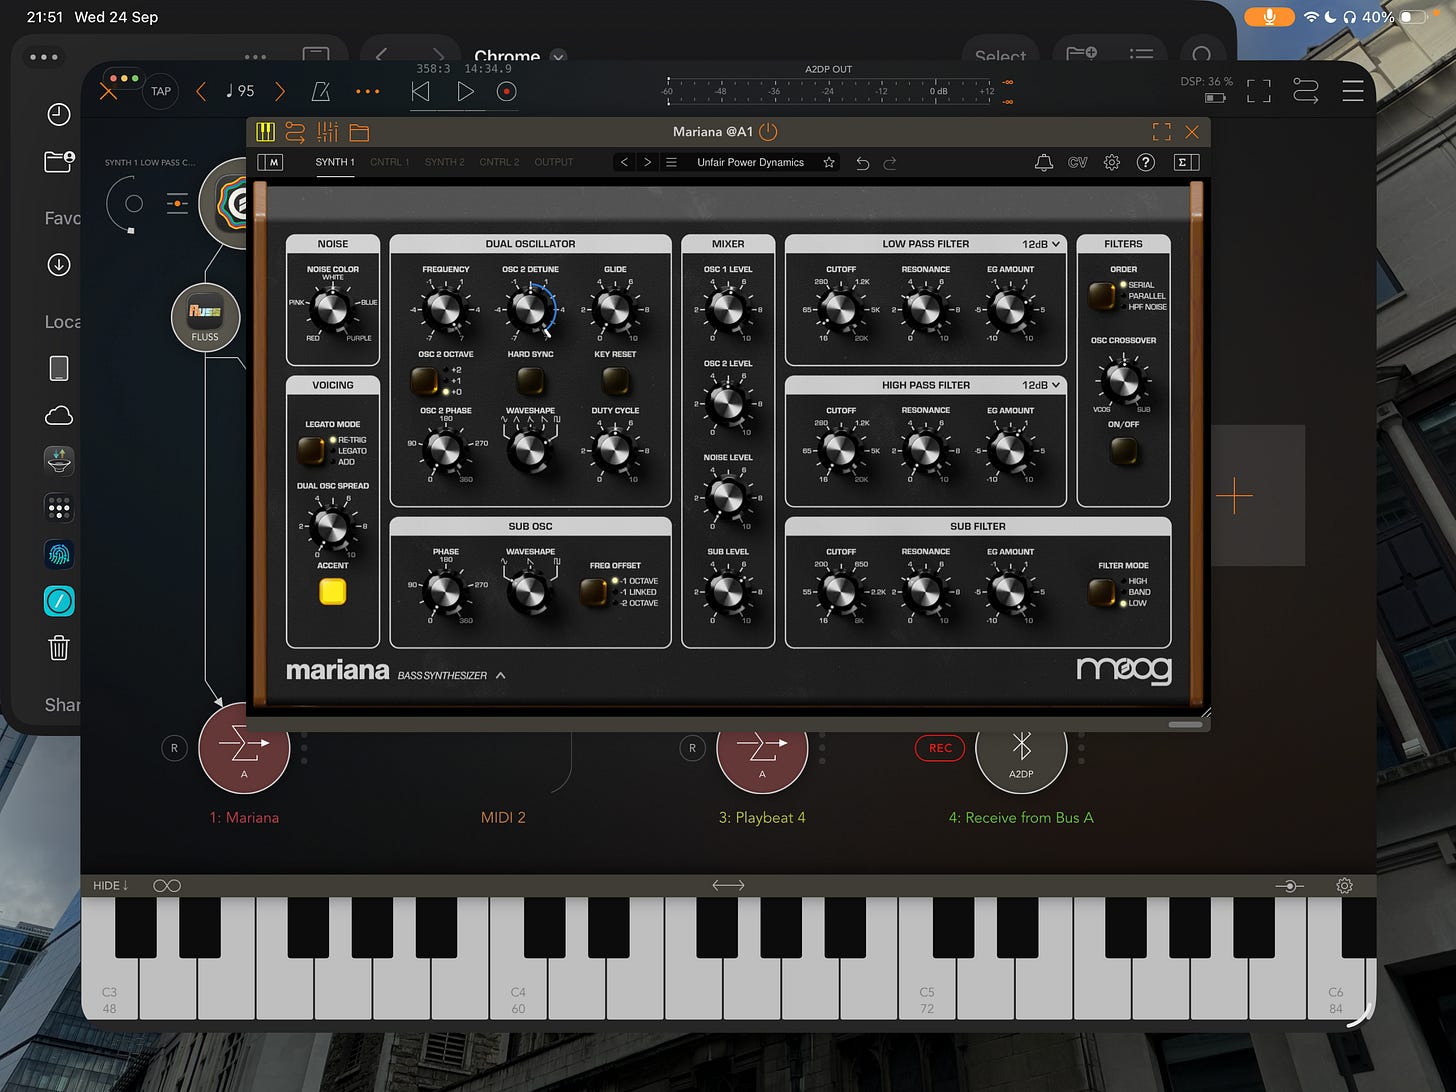
Task: Click REC button on channel 4
Action: (x=940, y=748)
